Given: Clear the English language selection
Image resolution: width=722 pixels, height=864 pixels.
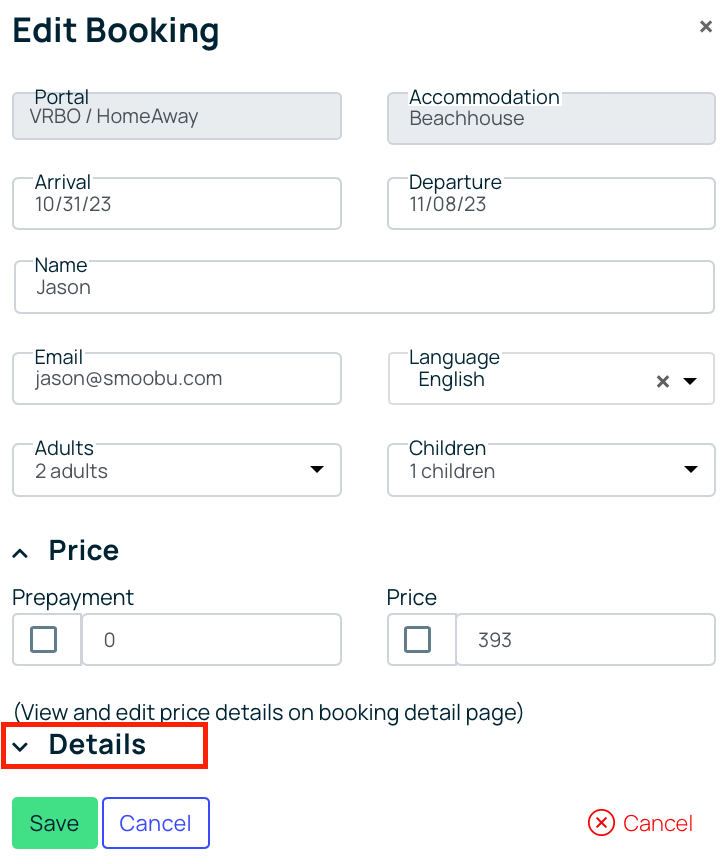Looking at the screenshot, I should click(663, 381).
